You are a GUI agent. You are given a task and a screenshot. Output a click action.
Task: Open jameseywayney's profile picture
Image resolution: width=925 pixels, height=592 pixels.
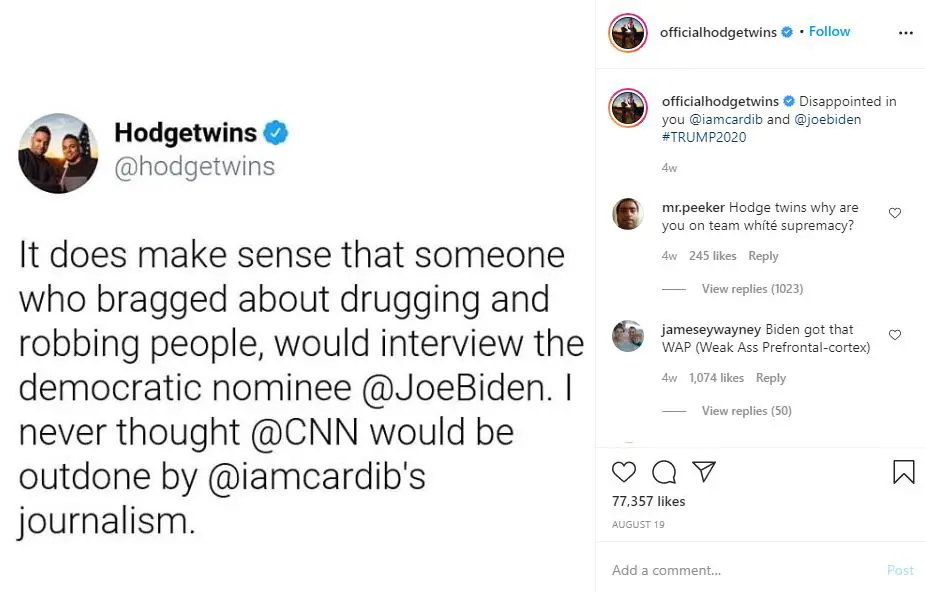click(628, 336)
